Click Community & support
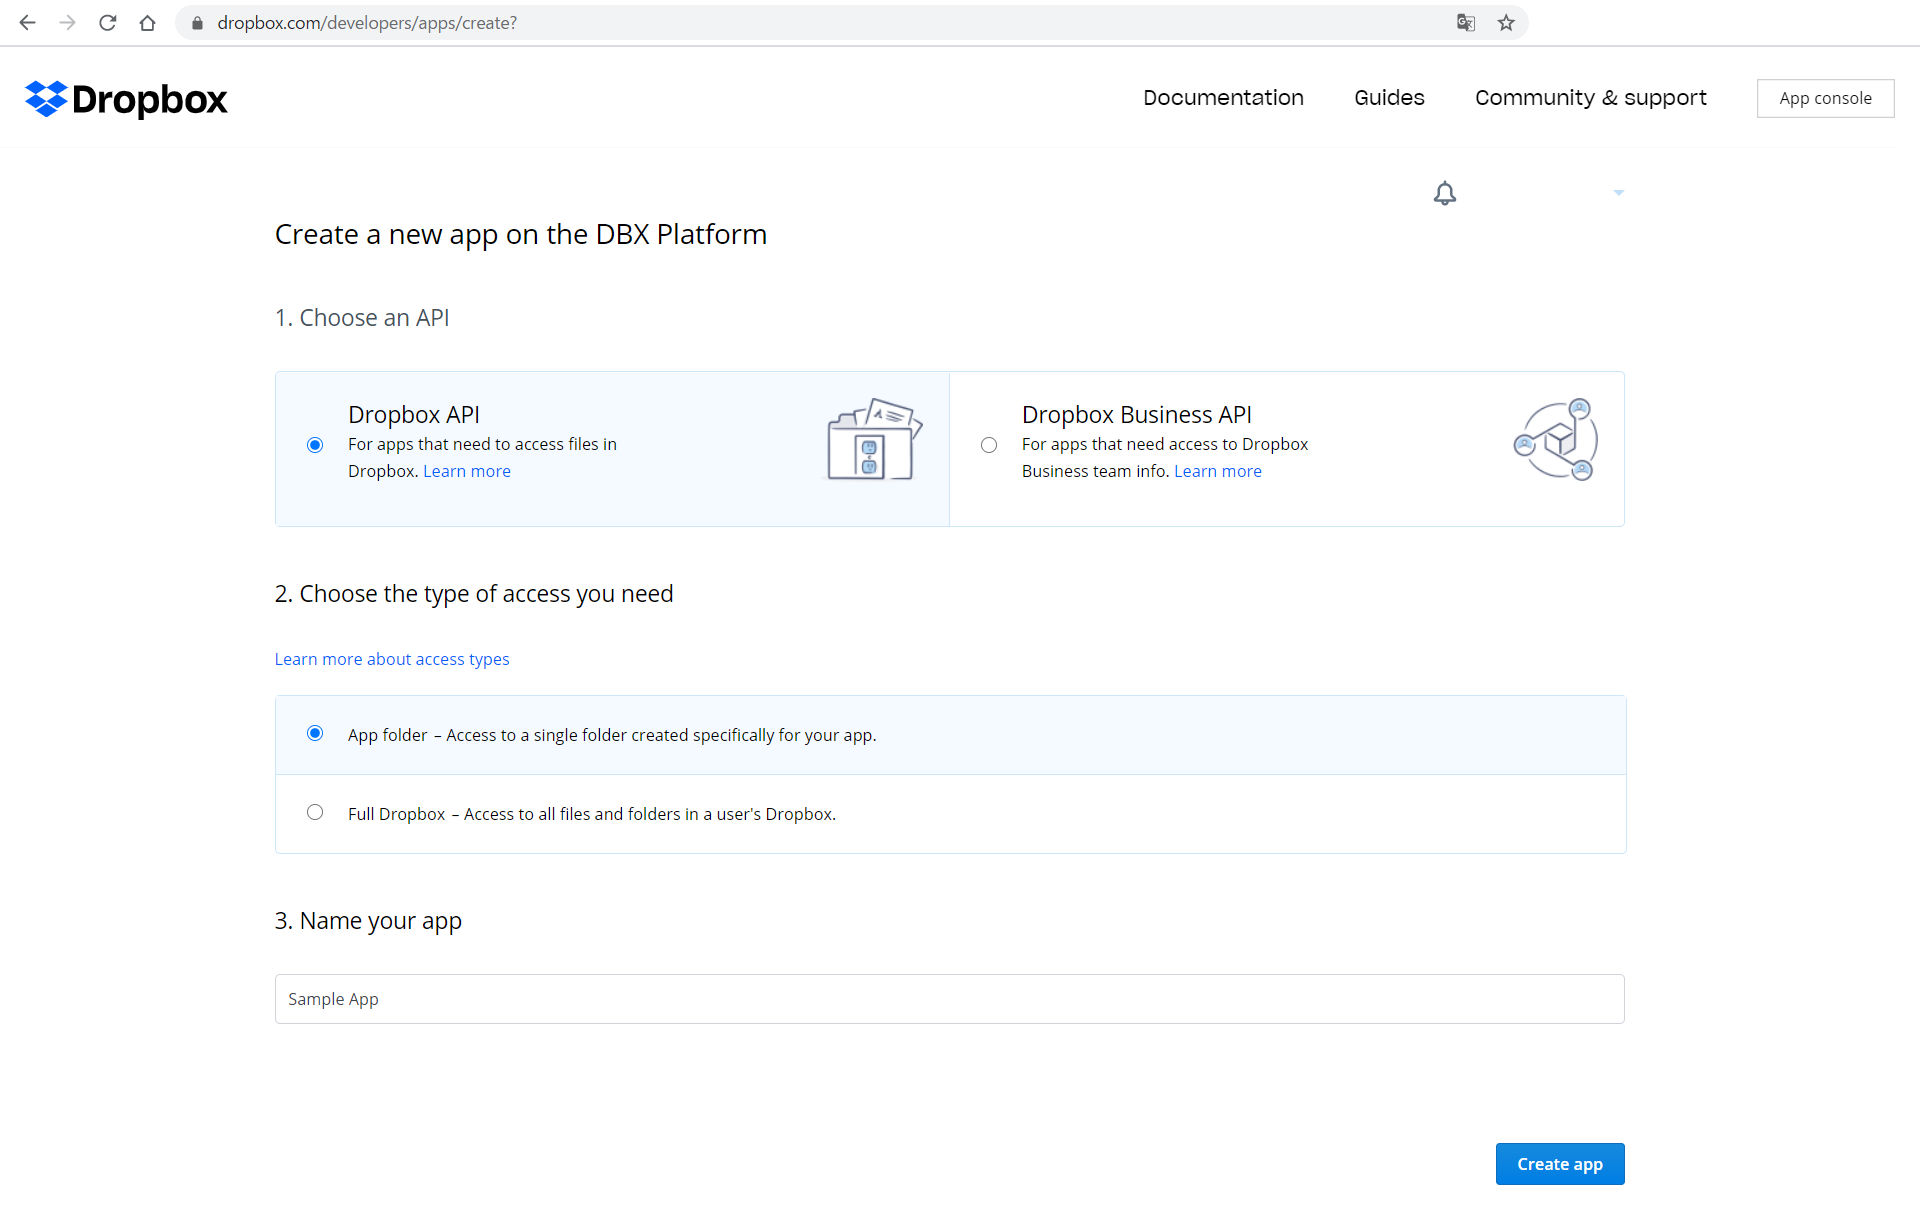 1590,97
